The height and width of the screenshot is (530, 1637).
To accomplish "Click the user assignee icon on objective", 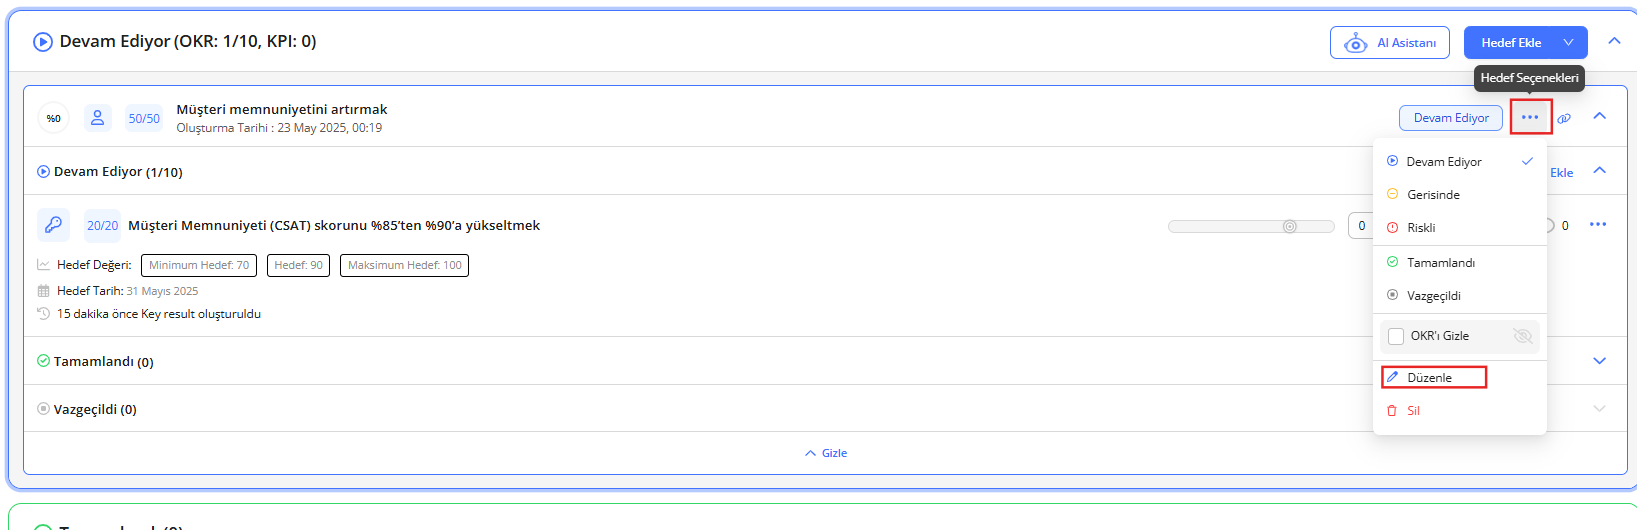I will tap(97, 118).
